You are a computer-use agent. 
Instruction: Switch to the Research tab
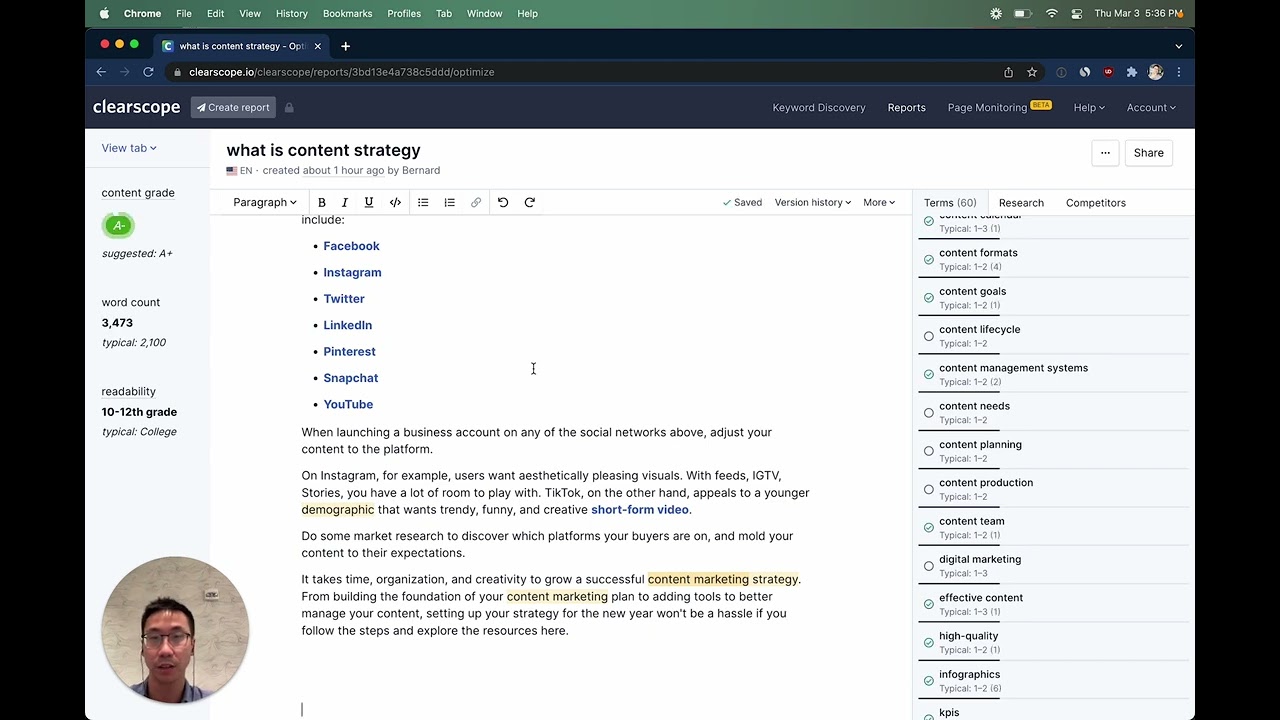pyautogui.click(x=1021, y=202)
